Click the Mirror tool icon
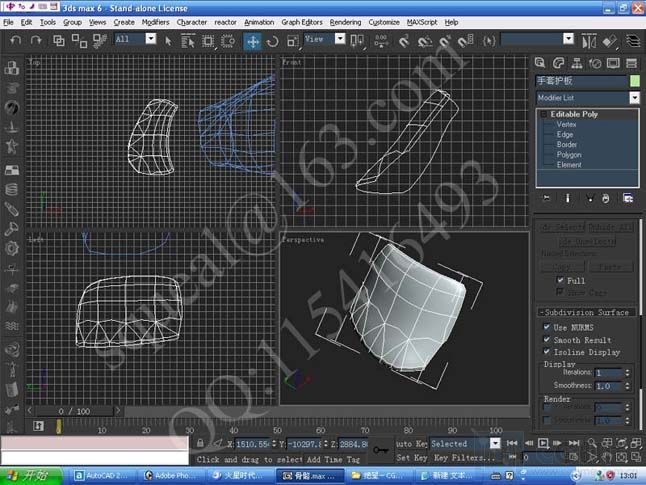 589,41
